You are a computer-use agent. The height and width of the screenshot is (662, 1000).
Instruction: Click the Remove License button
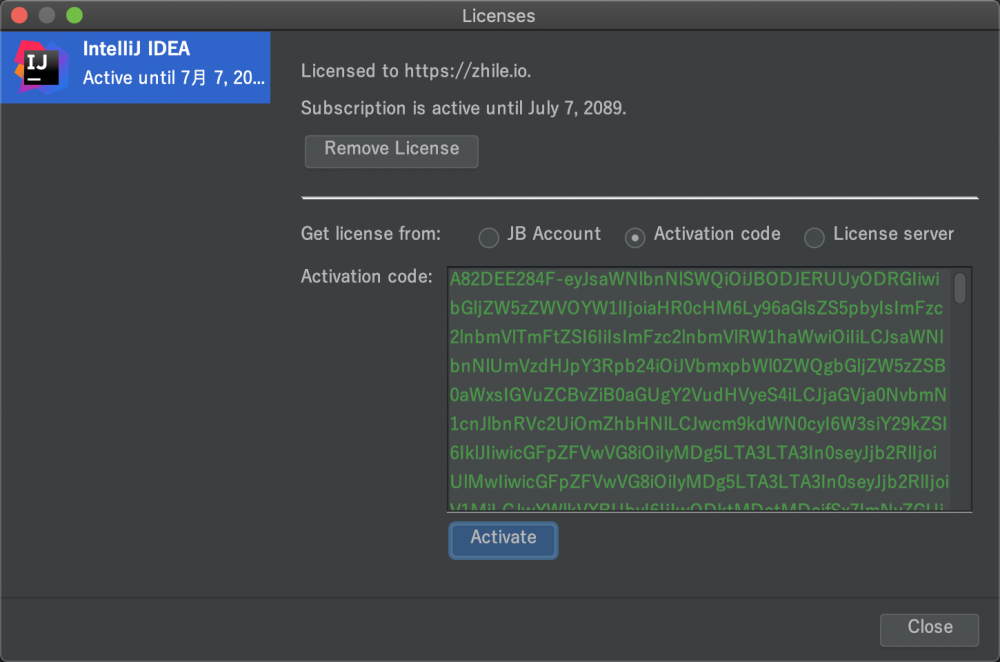point(391,150)
